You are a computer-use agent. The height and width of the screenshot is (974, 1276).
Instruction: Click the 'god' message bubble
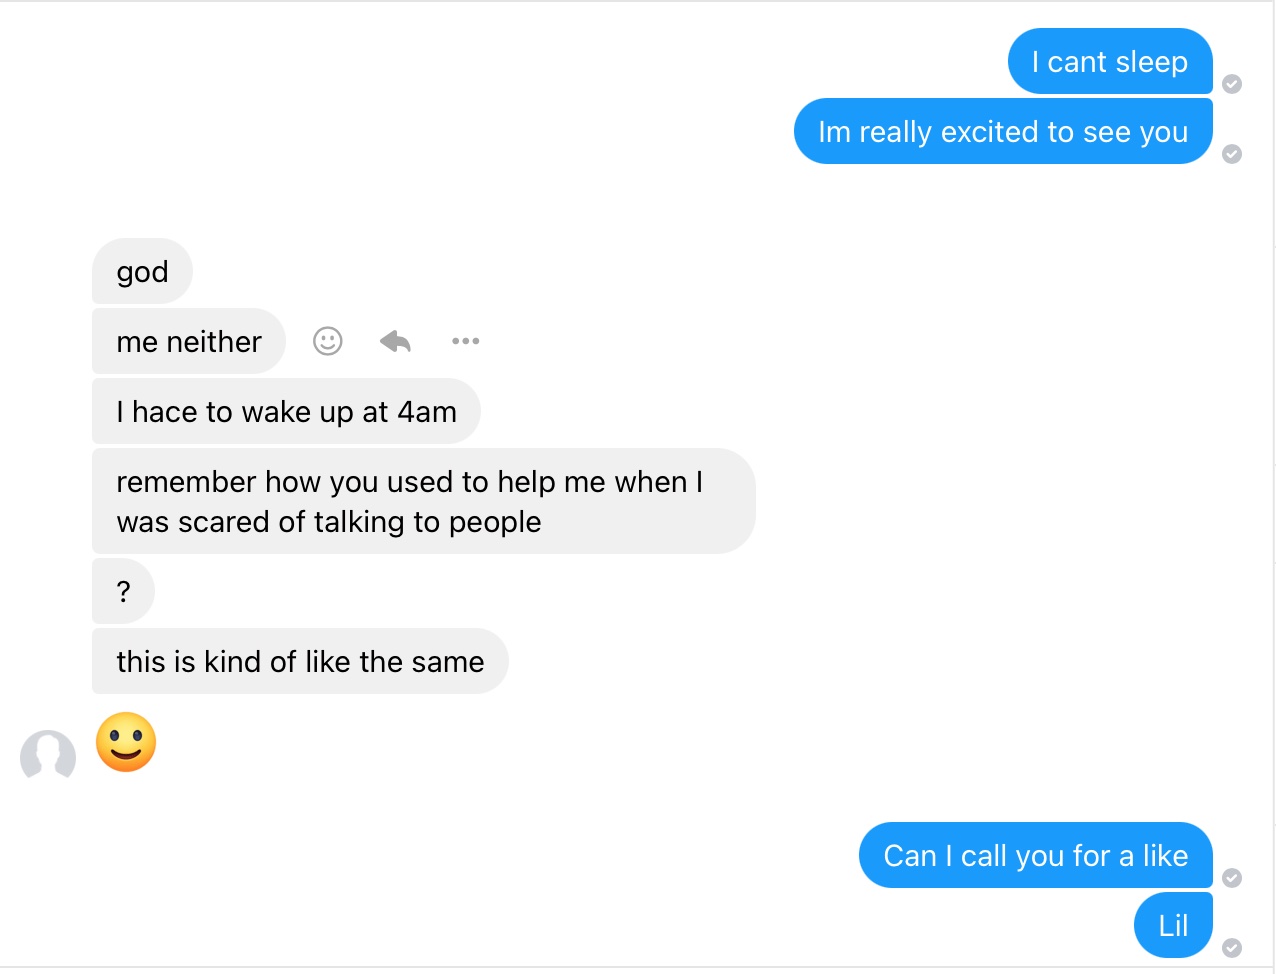pyautogui.click(x=142, y=271)
